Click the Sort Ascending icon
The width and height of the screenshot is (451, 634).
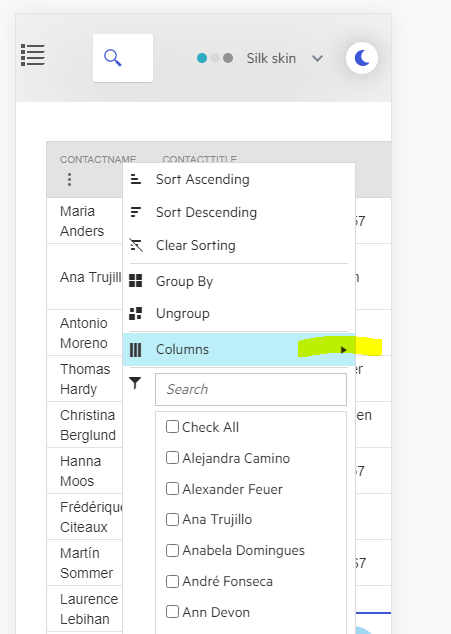[136, 179]
